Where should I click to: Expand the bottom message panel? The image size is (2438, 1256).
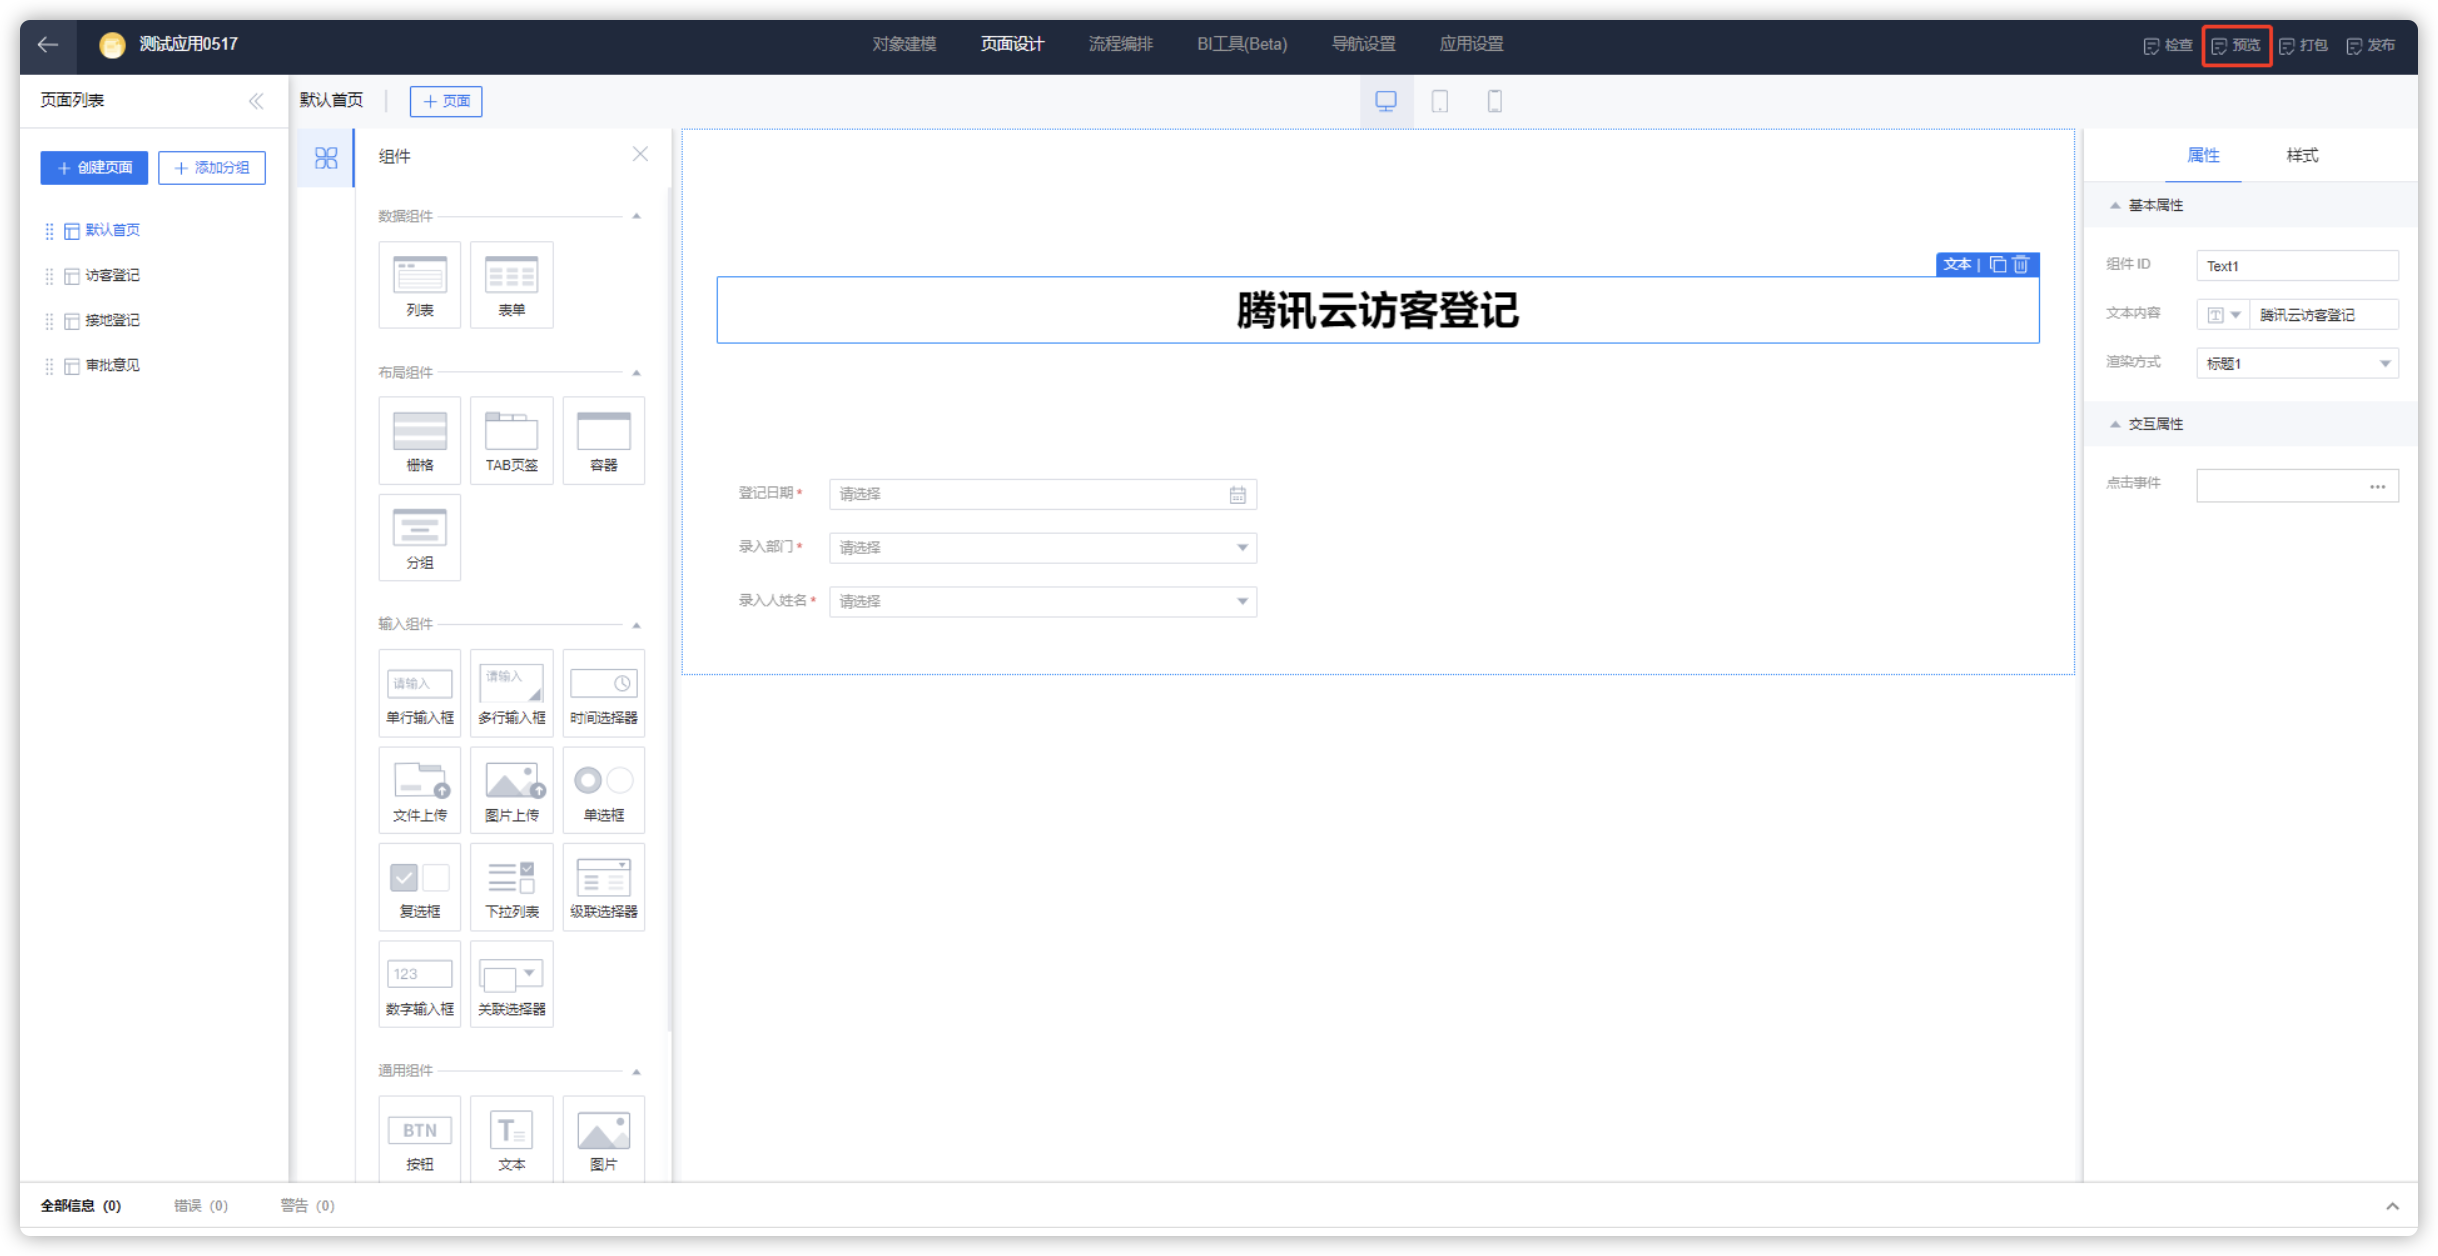[2392, 1206]
